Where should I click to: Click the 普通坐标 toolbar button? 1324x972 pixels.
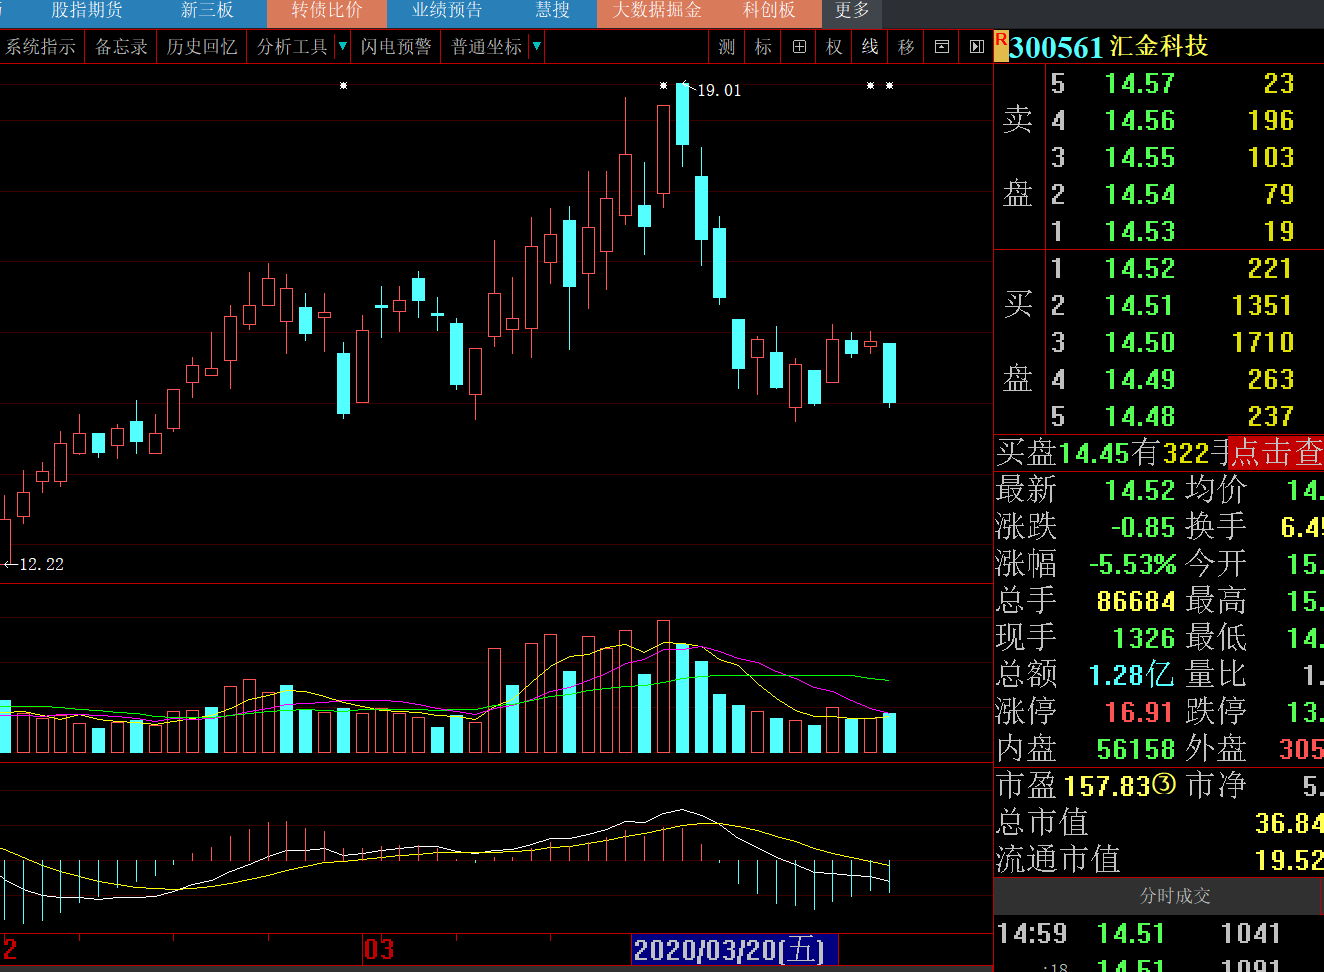coord(486,47)
